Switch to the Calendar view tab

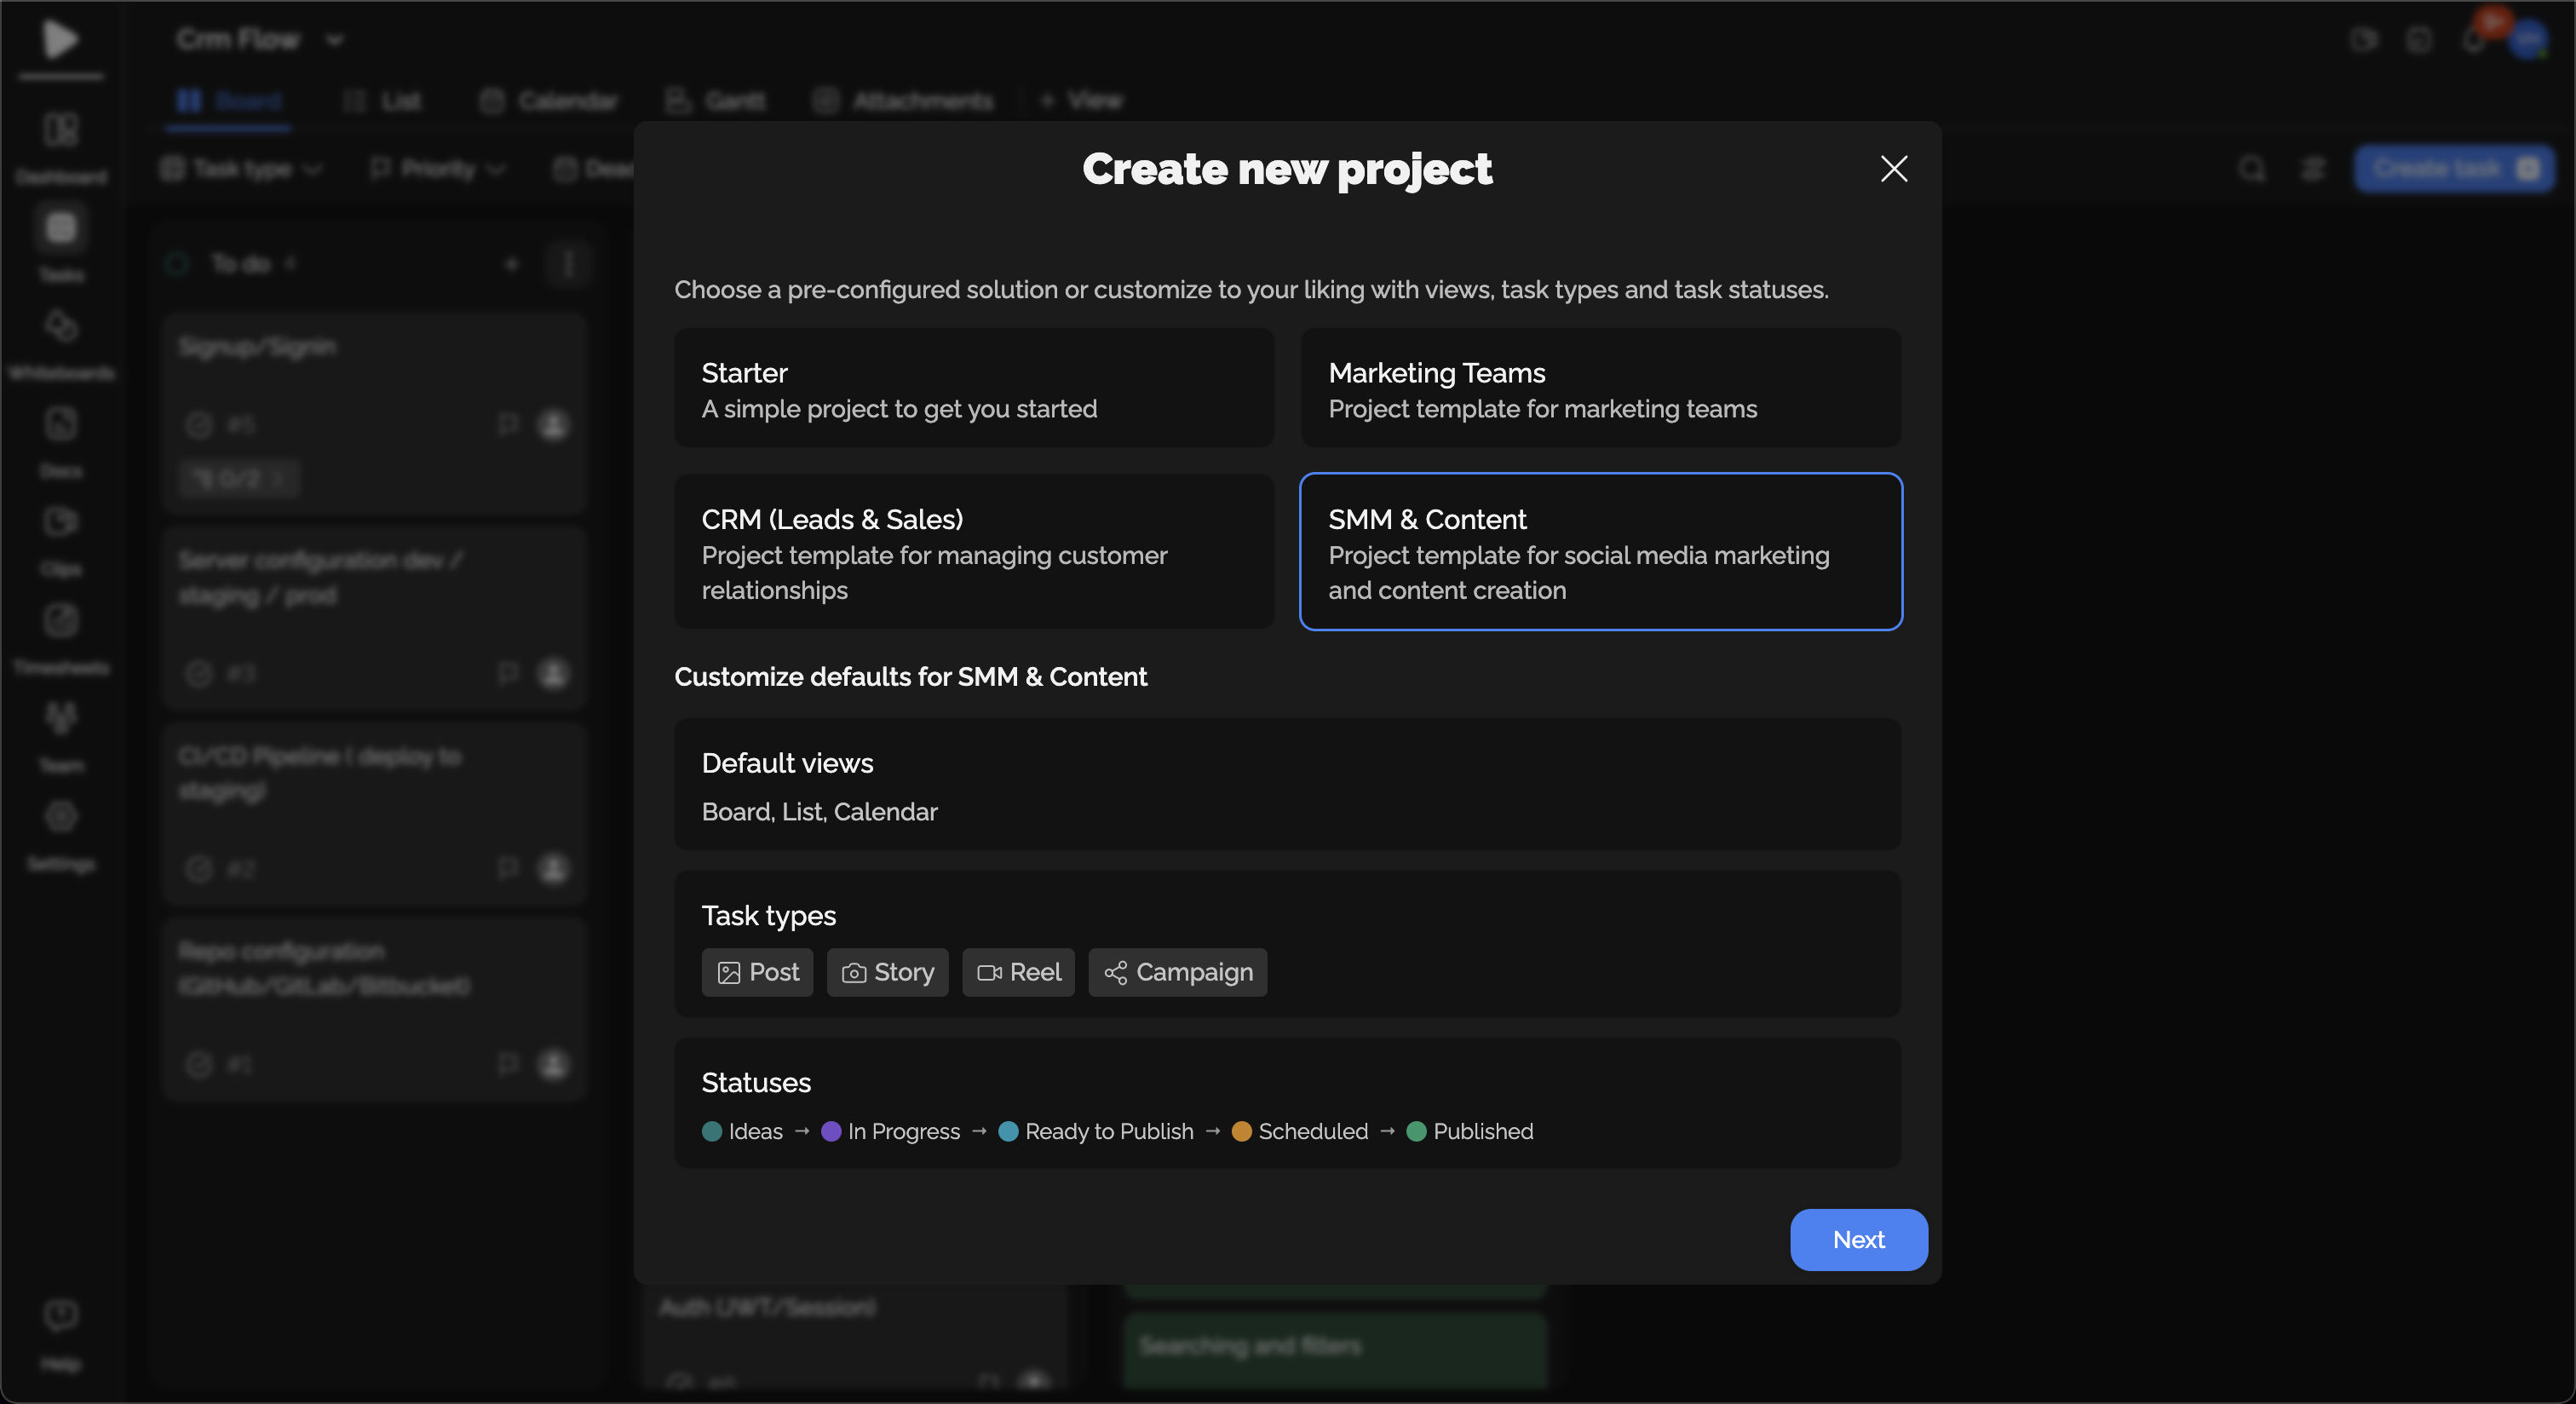tap(549, 101)
